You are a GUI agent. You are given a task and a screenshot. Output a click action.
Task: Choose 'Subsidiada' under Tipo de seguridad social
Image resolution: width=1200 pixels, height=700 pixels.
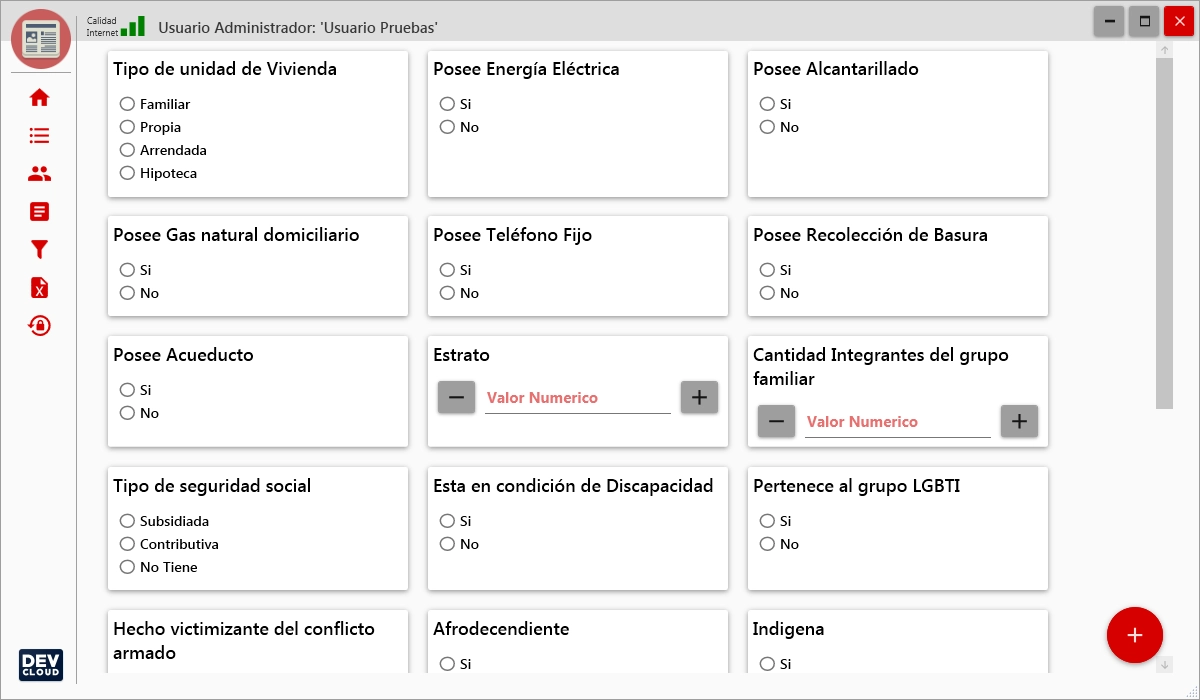click(x=127, y=520)
